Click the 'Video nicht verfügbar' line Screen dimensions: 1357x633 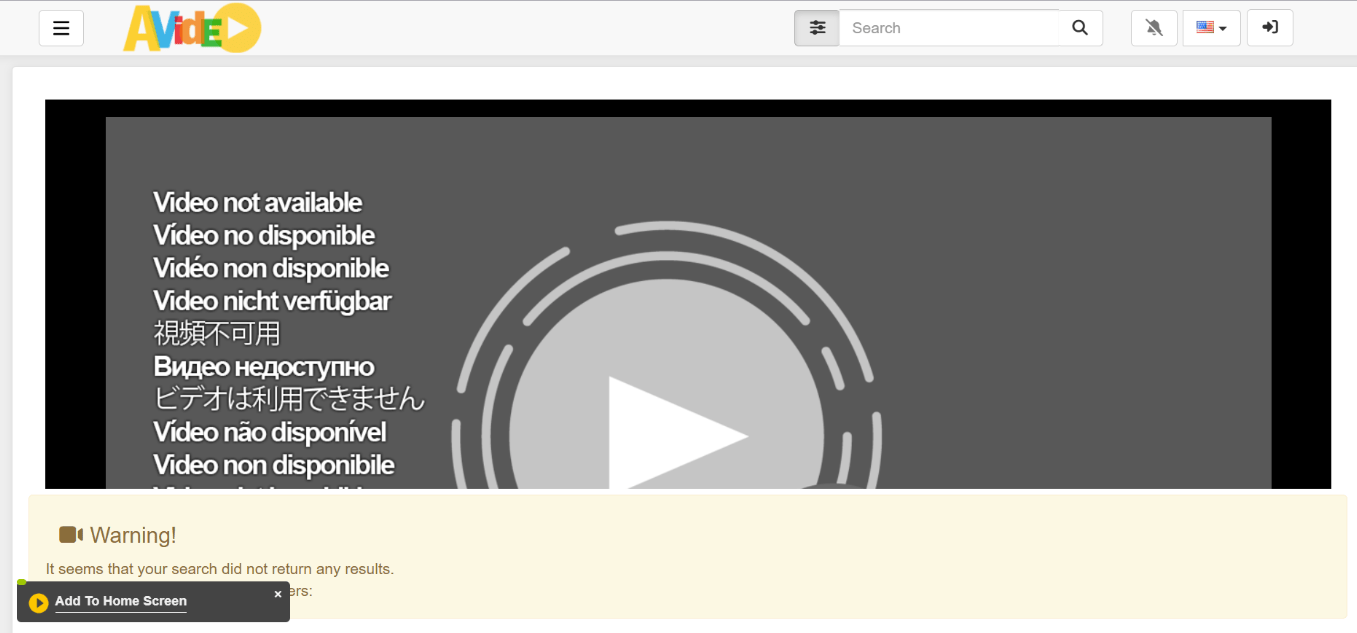coord(272,301)
